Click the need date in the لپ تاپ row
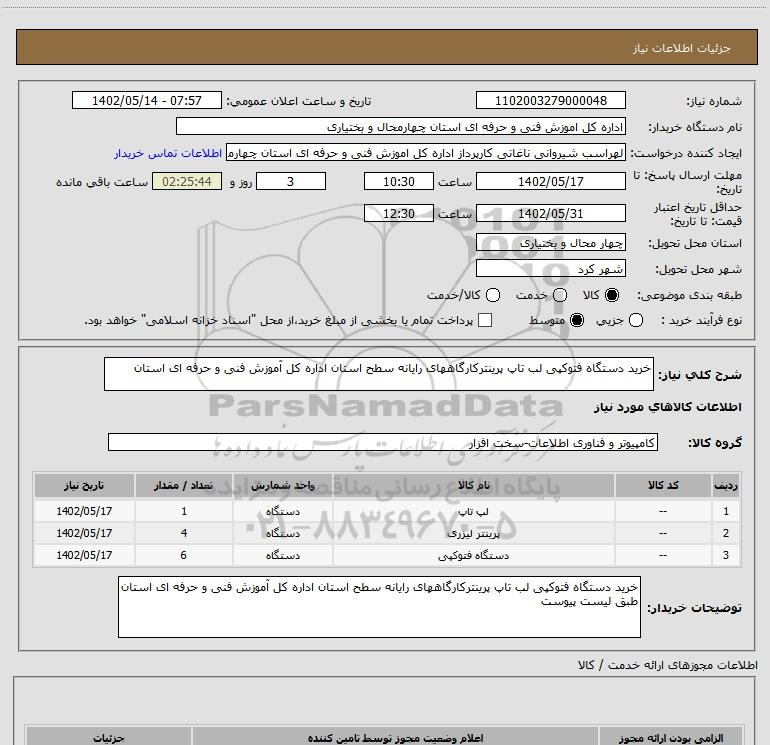Viewport: 770px width, 745px height. [84, 511]
